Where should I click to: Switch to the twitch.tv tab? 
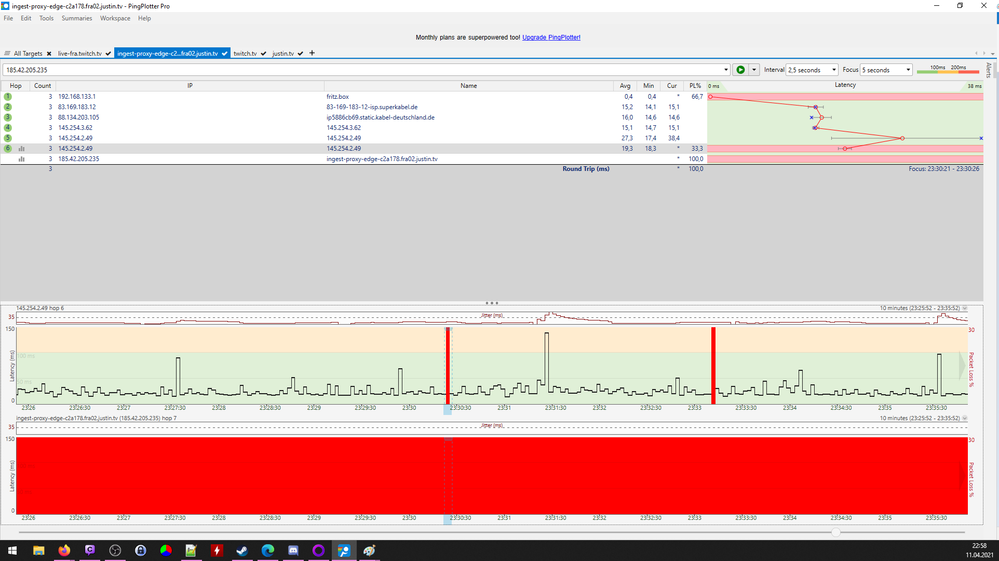[x=245, y=53]
